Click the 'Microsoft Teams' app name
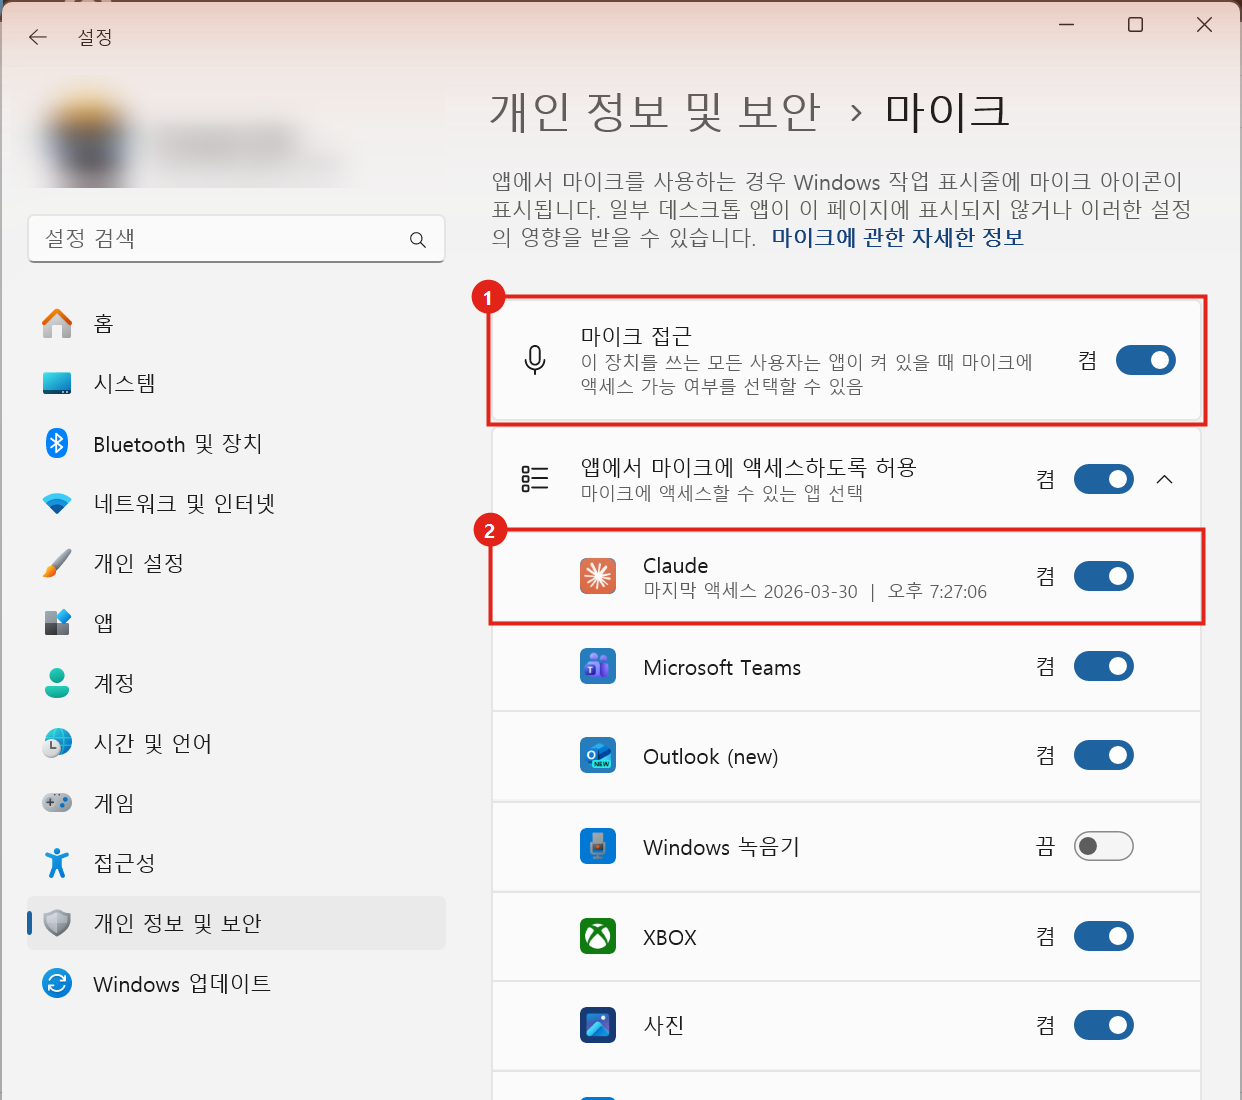 click(722, 667)
